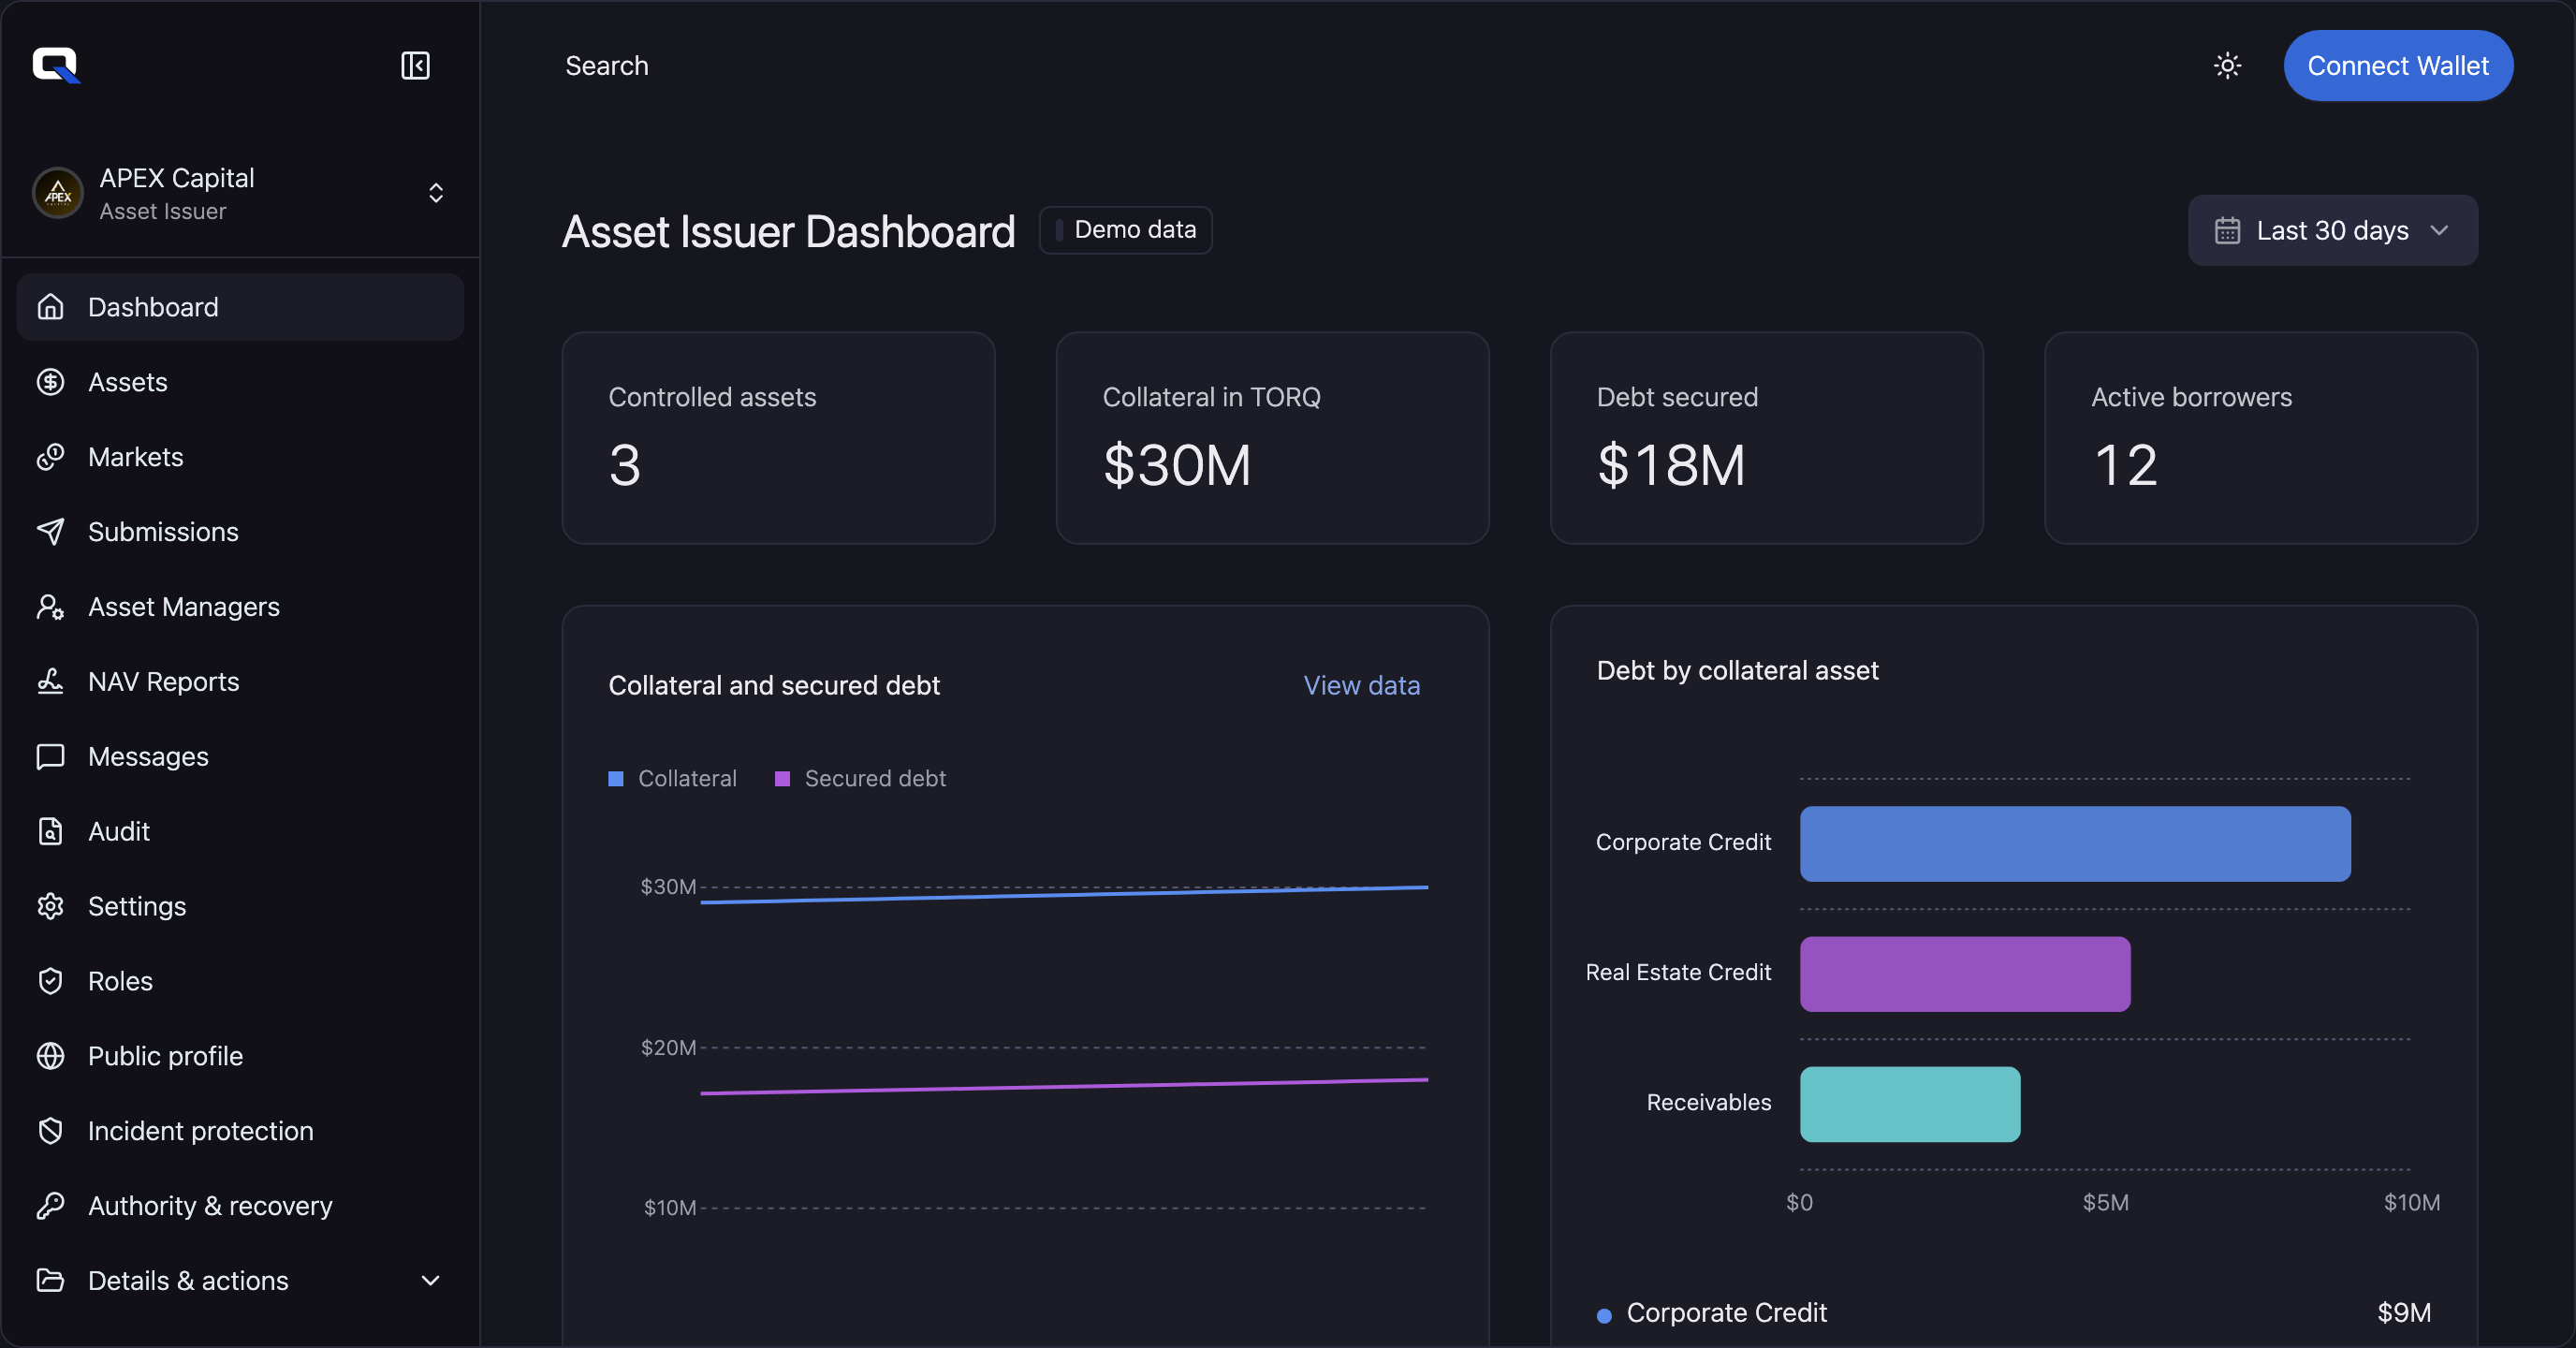This screenshot has height=1348, width=2576.
Task: Click the Corporate Credit $9M legend value
Action: pyautogui.click(x=2404, y=1313)
